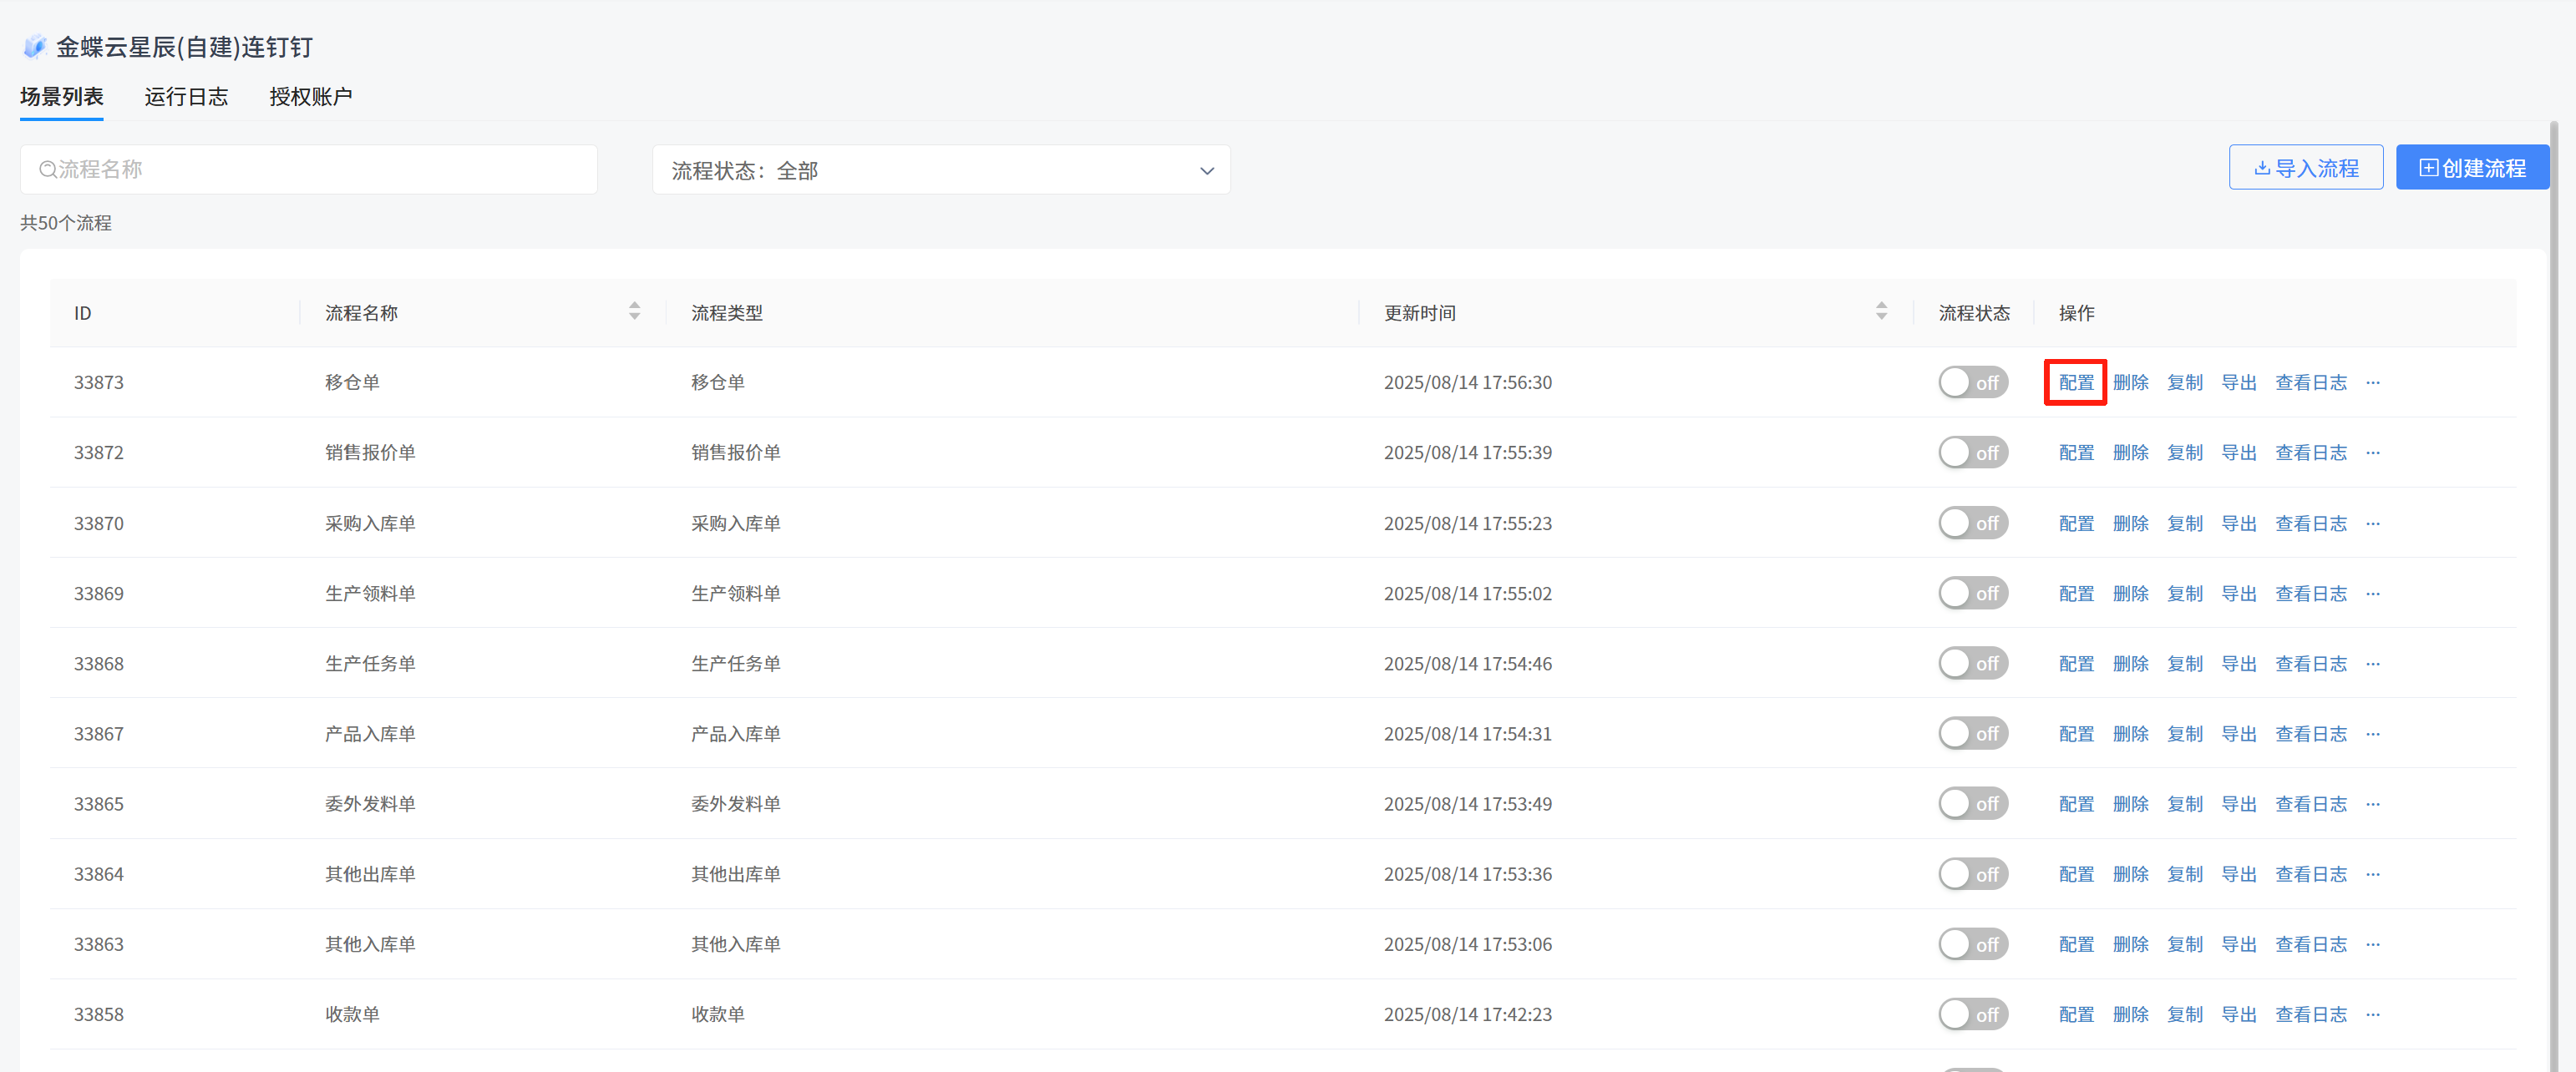
Task: Click 删除 for the 委外发料单 row
Action: pos(2130,804)
